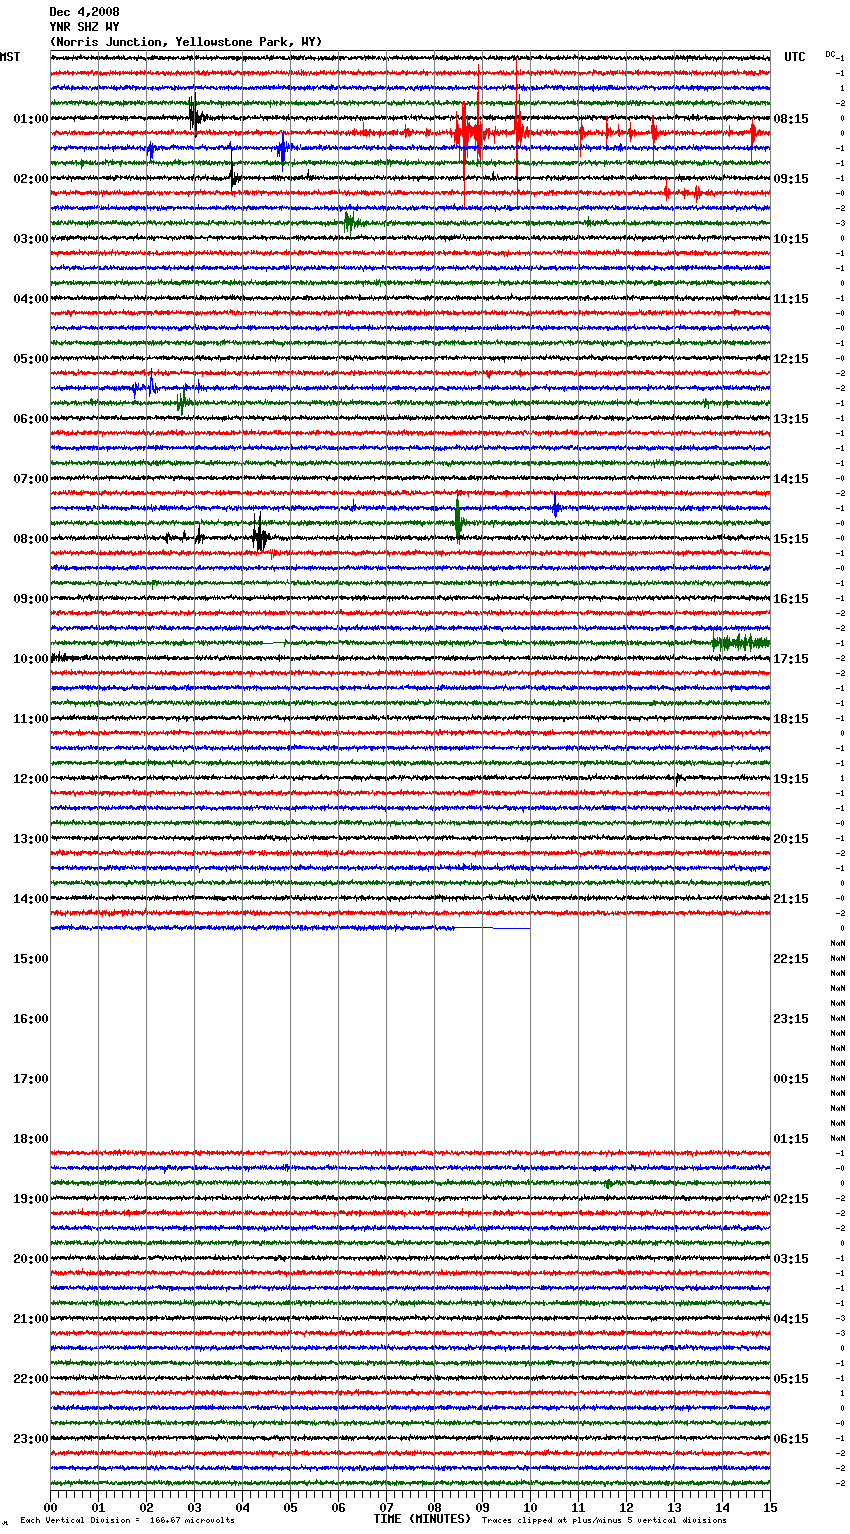Click the green tremor burst ending the 09:45 trace

(x=741, y=643)
